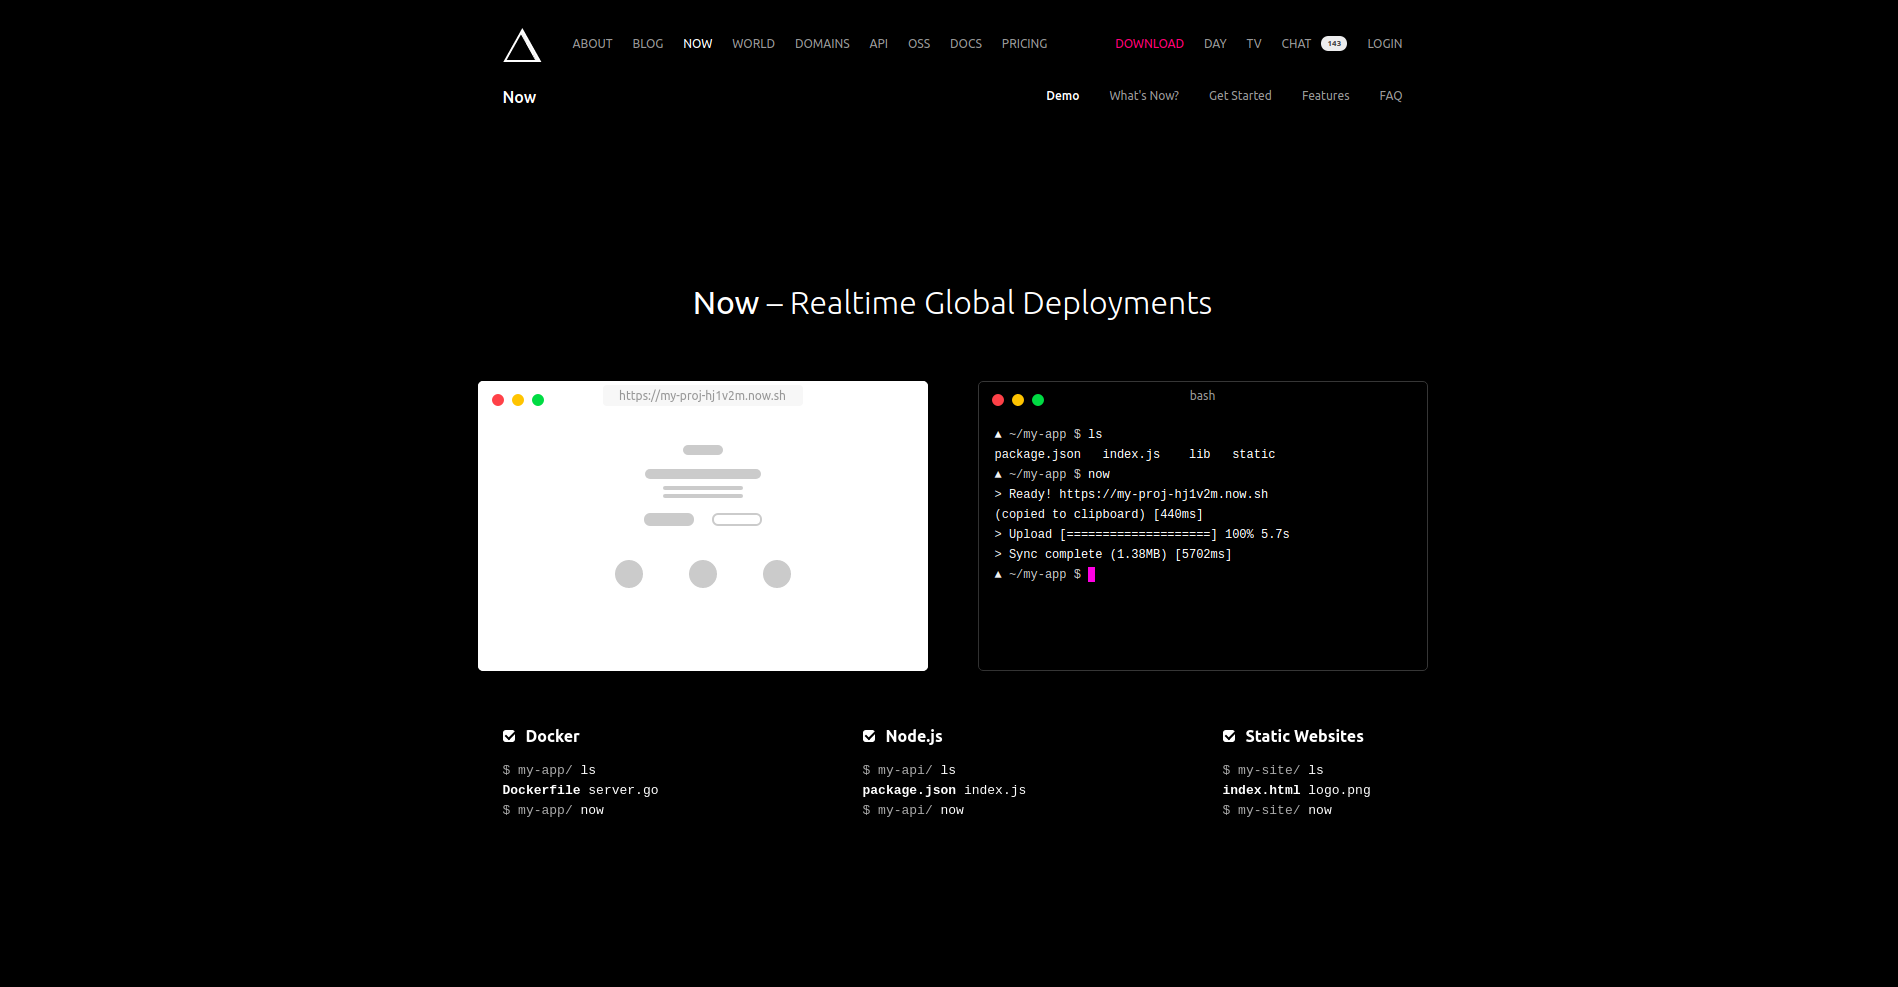
Task: Jump to the FAQ section
Action: 1390,96
